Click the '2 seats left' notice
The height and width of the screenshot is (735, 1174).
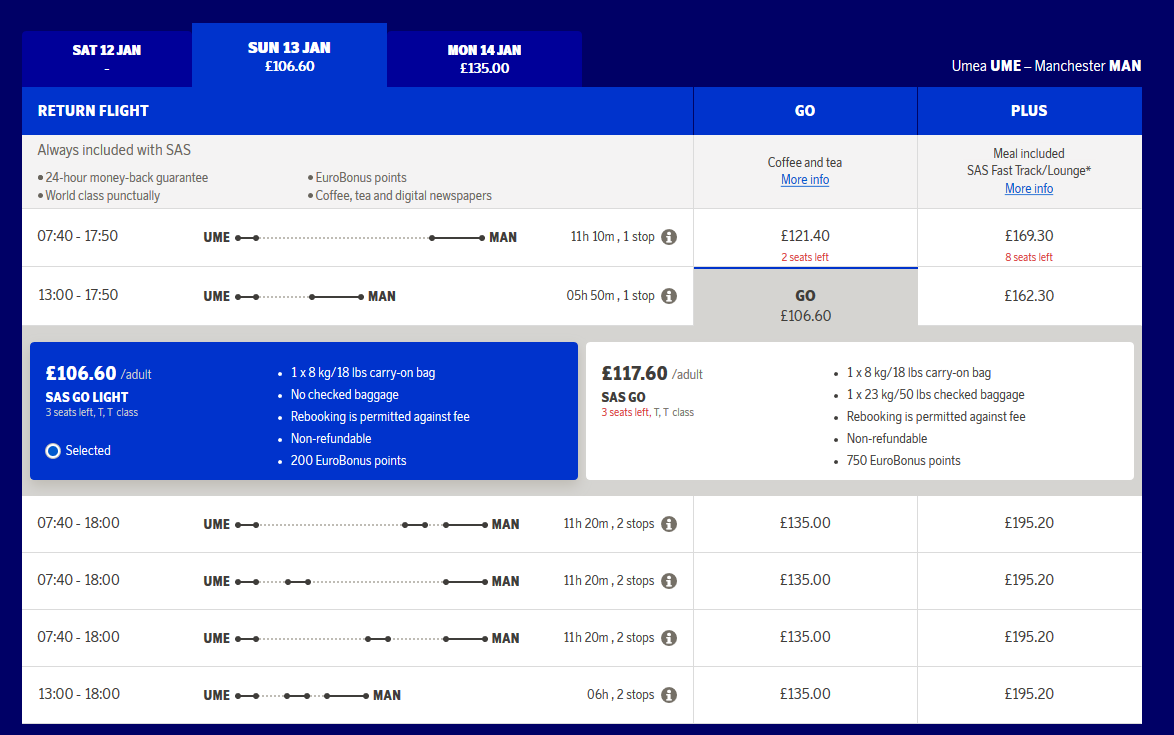[805, 257]
